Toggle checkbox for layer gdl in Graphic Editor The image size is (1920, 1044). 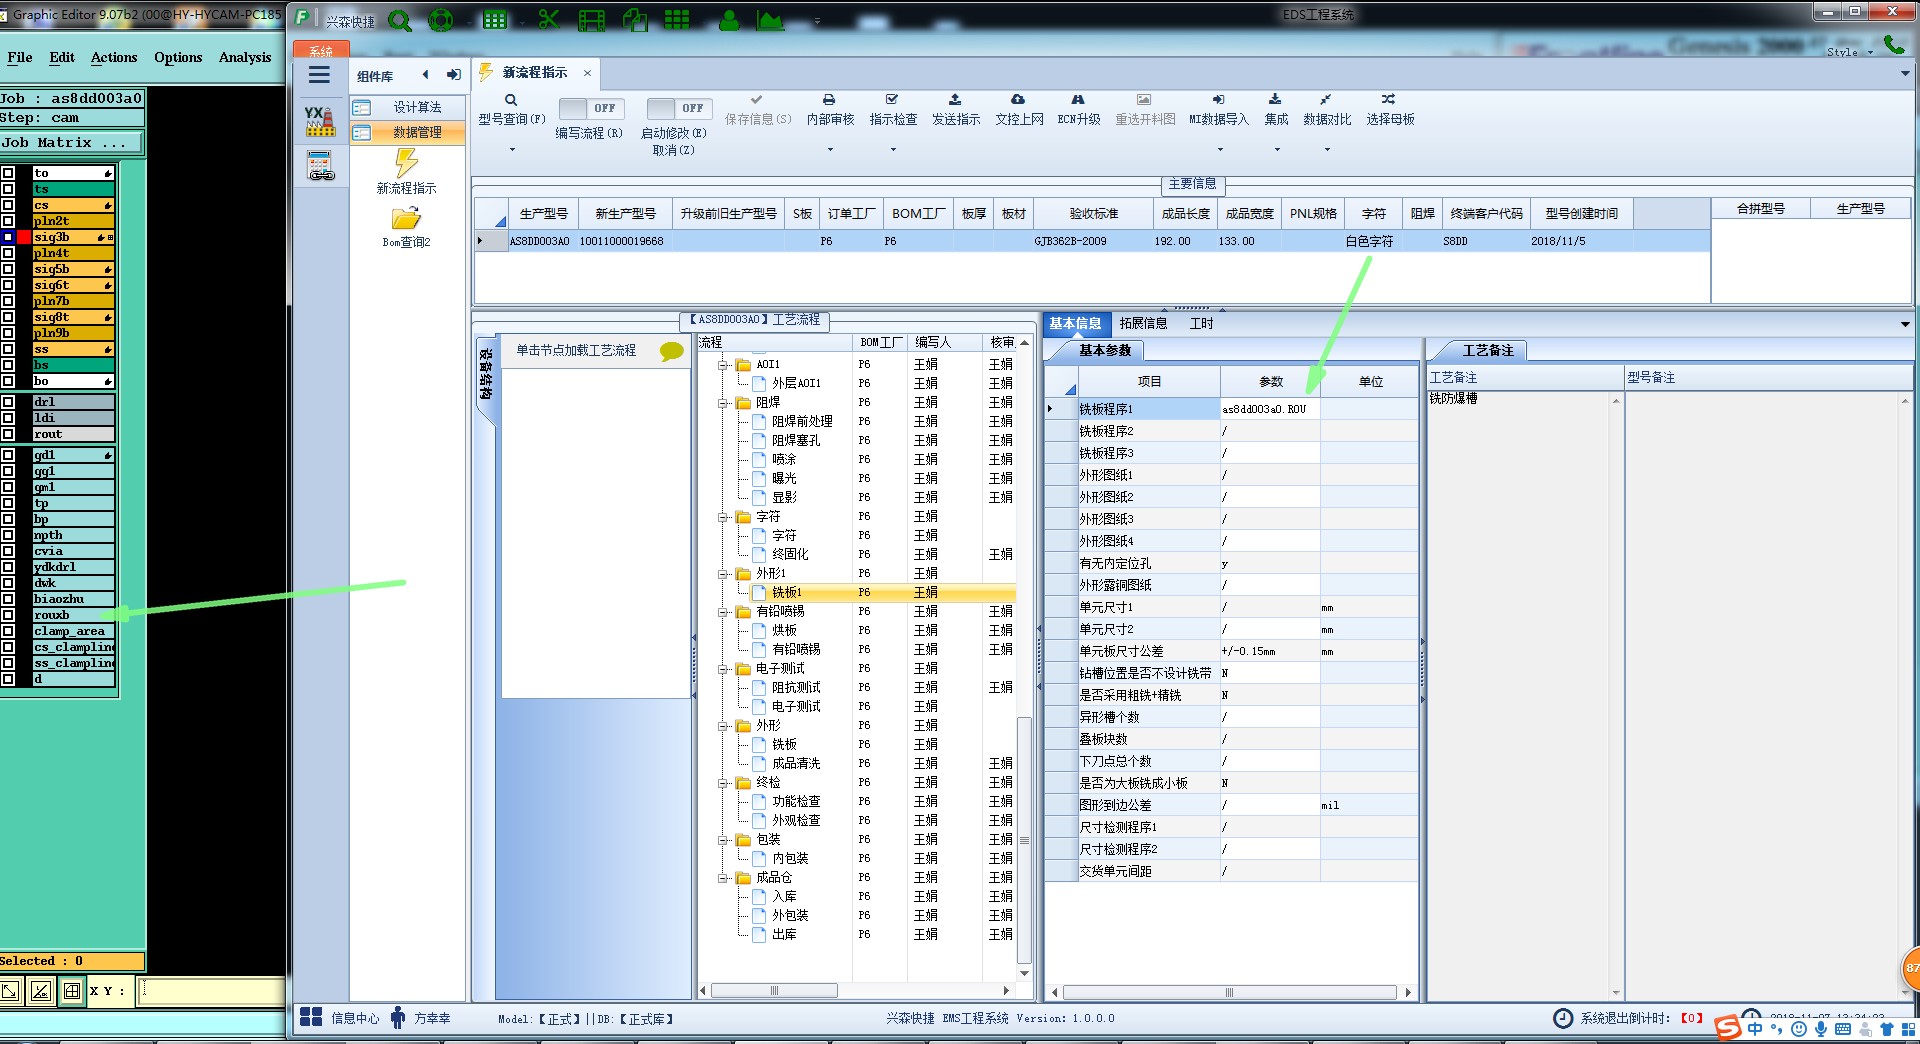point(8,455)
